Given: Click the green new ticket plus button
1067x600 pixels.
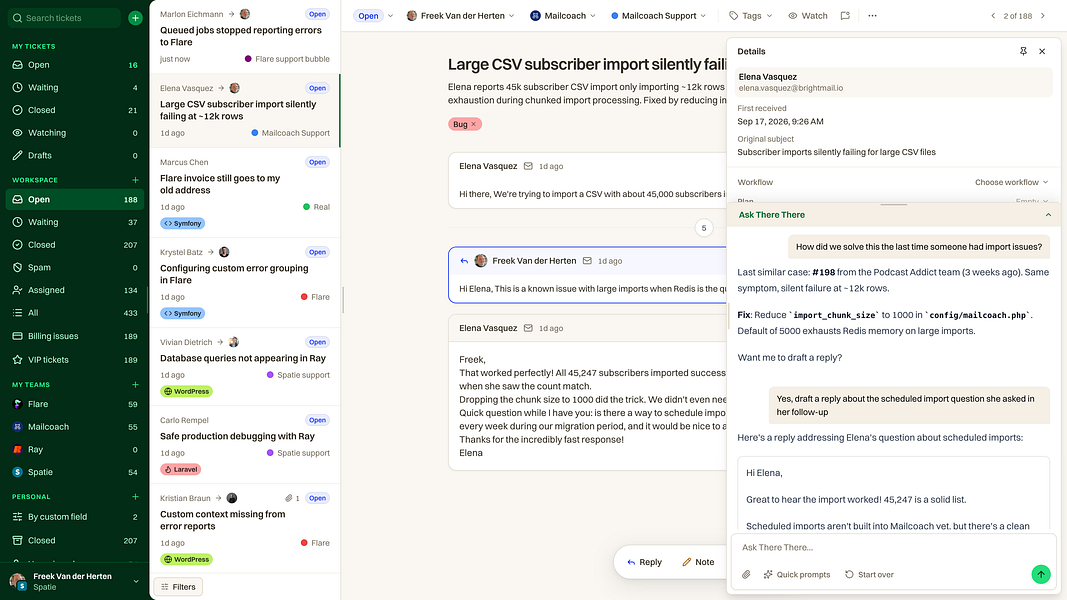Looking at the screenshot, I should [x=135, y=18].
